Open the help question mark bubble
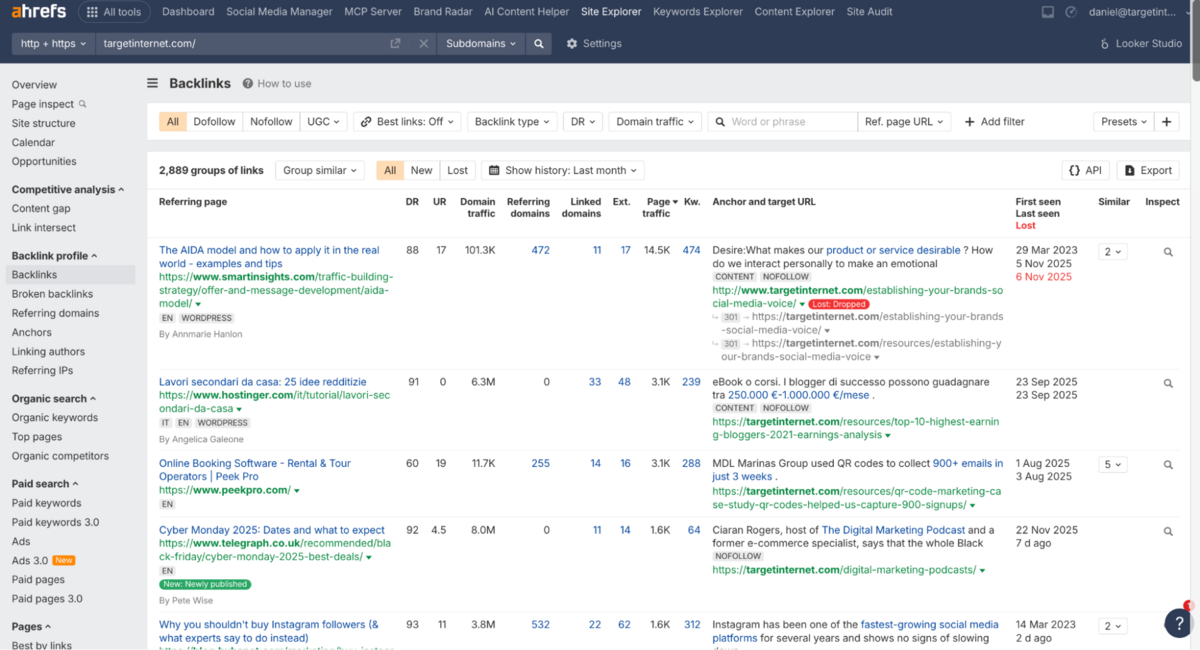 (1178, 622)
